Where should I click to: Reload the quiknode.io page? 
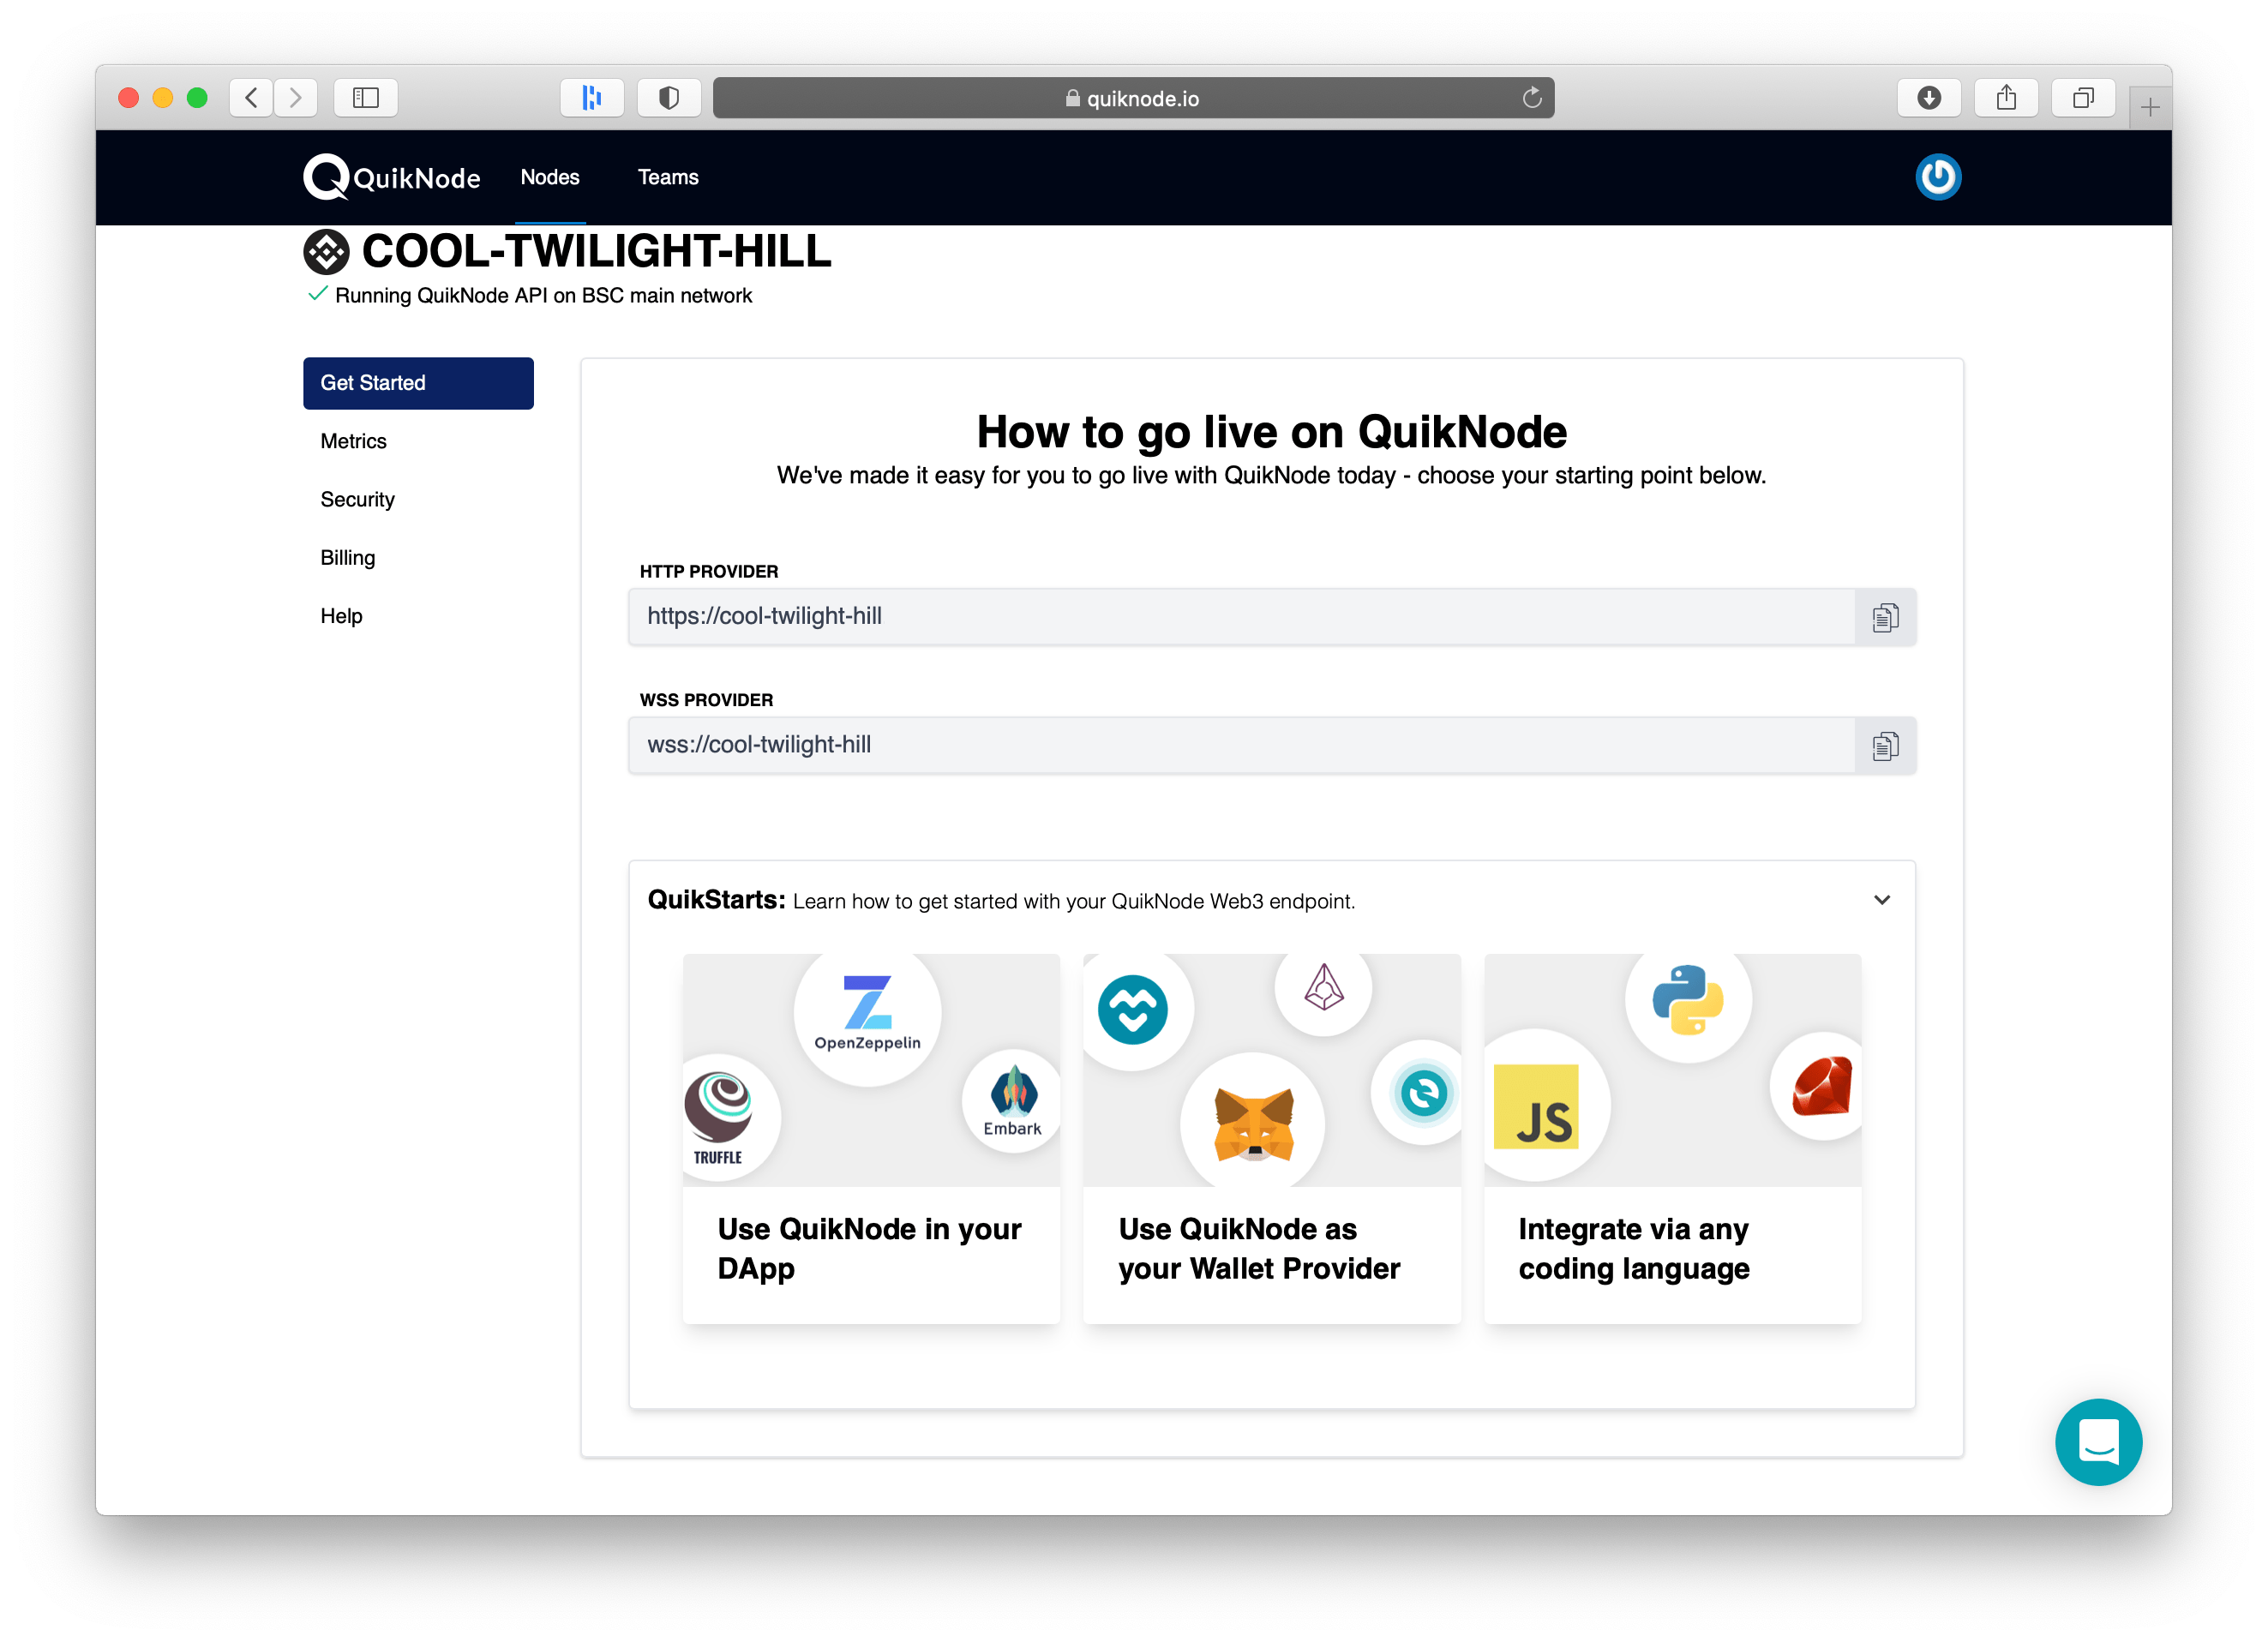pyautogui.click(x=1531, y=98)
